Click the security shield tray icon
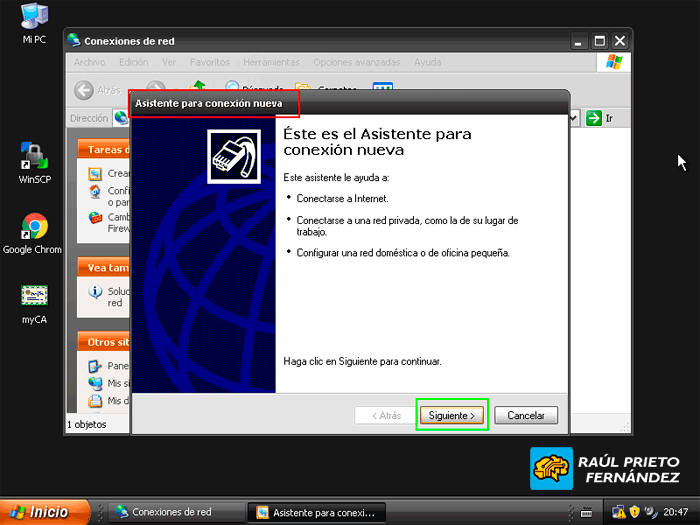 [634, 512]
